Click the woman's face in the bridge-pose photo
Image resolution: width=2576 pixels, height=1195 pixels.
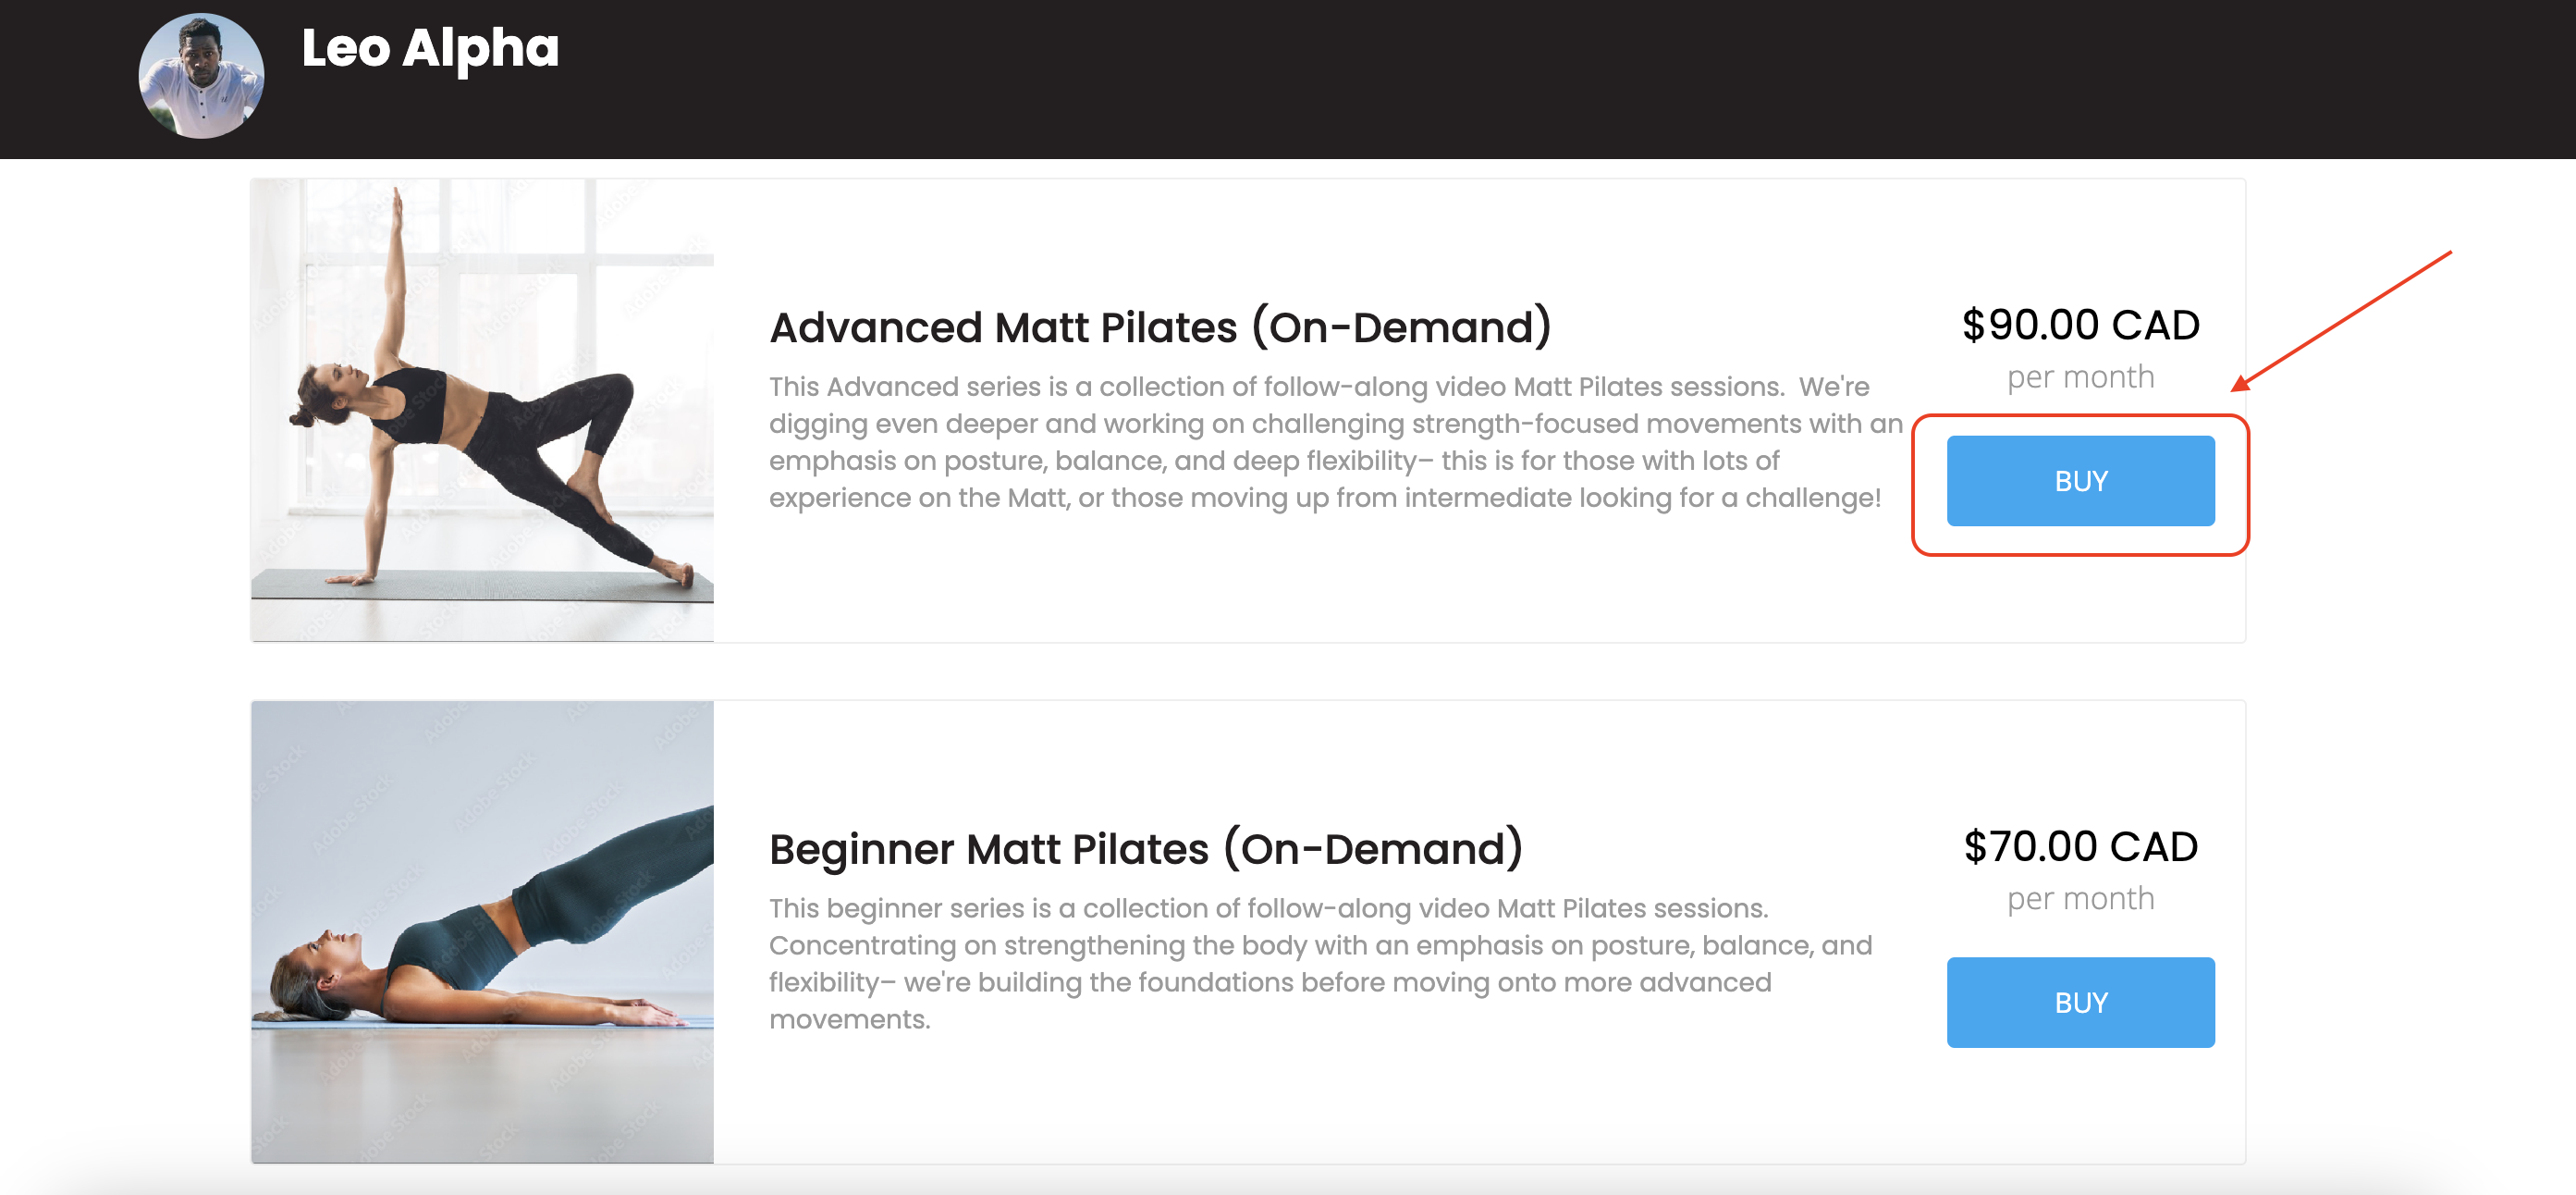[x=328, y=946]
